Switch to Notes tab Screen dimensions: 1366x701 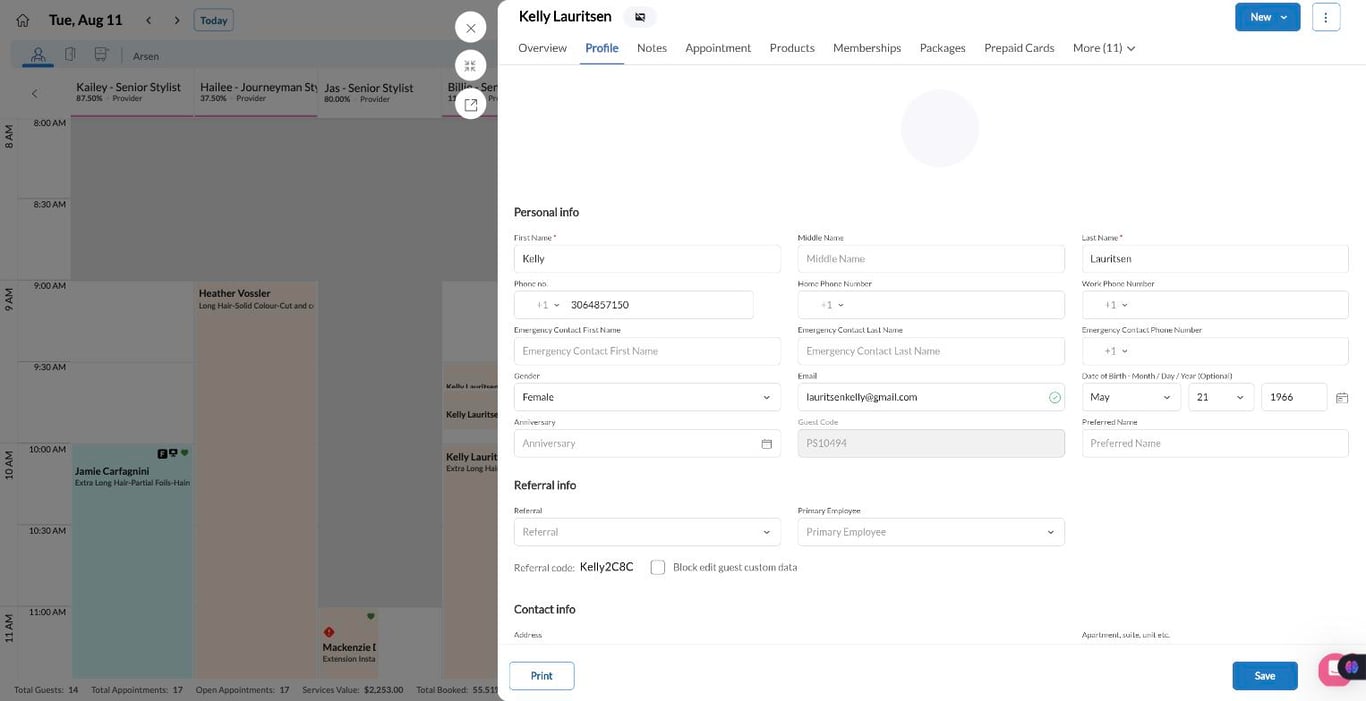tap(652, 48)
